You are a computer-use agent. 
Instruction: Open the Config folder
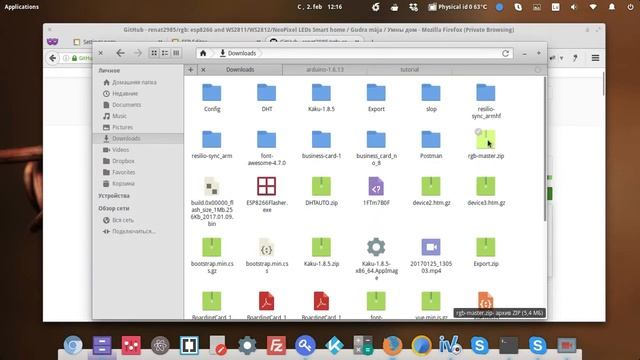point(212,93)
